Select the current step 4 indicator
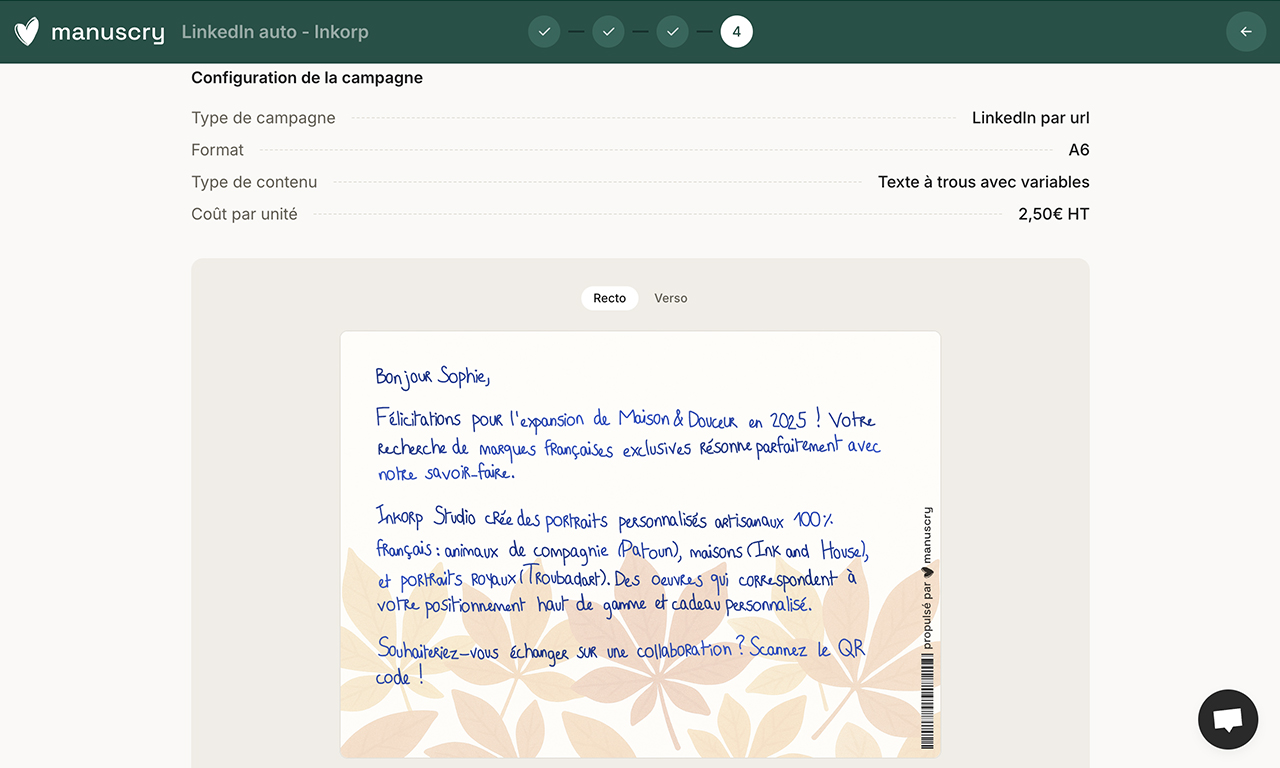 (x=736, y=32)
